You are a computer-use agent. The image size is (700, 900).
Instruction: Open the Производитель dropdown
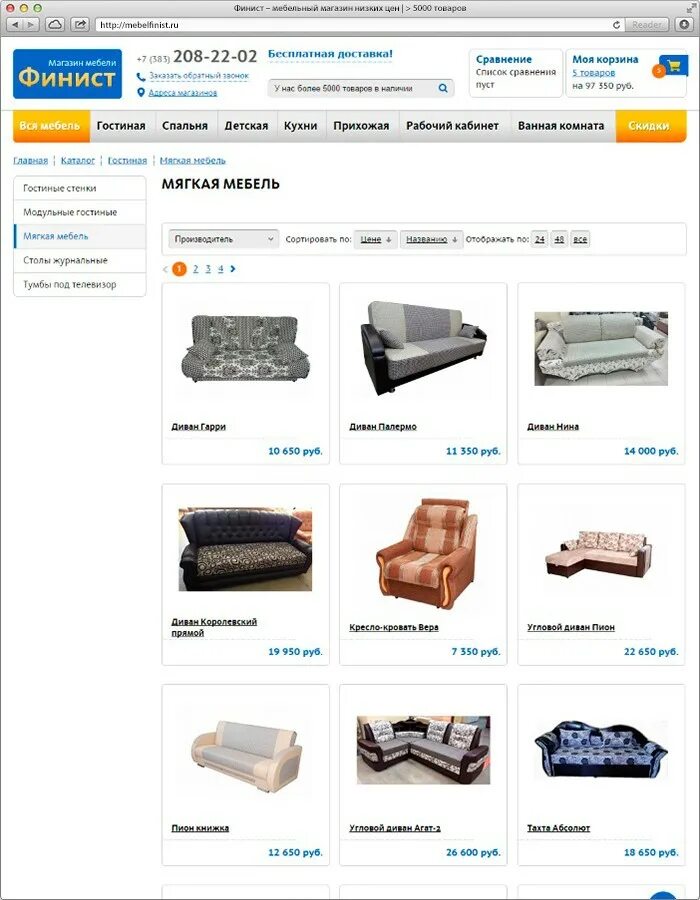pos(223,239)
